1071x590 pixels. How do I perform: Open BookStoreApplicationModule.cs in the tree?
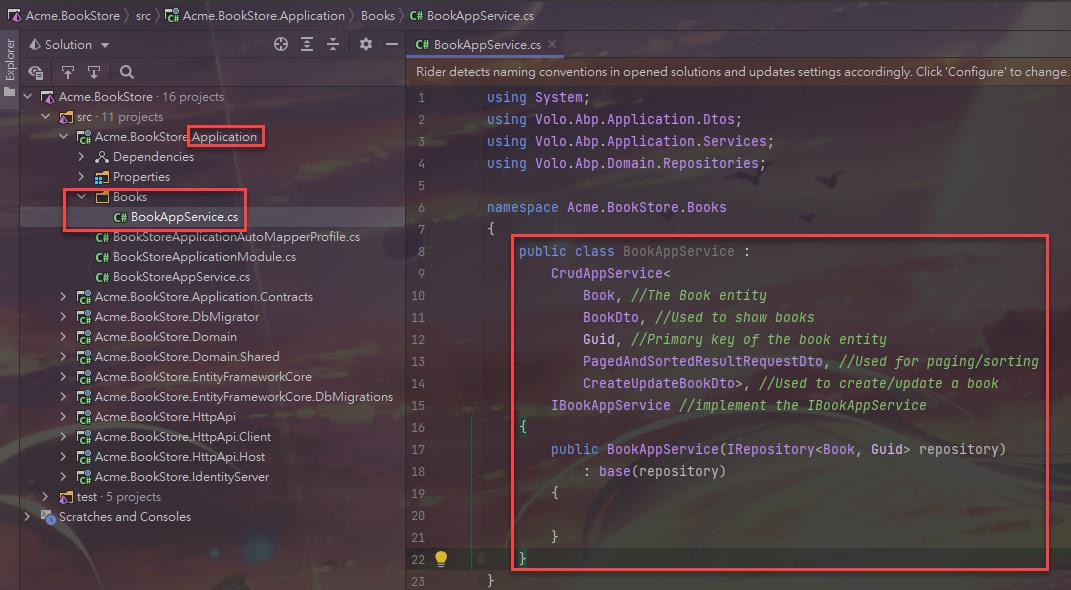(204, 257)
